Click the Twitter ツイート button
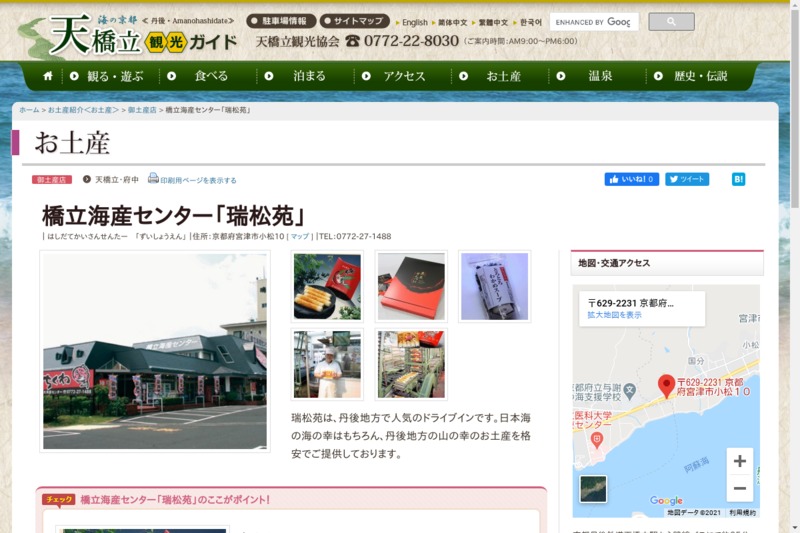The height and width of the screenshot is (533, 800). coord(687,180)
